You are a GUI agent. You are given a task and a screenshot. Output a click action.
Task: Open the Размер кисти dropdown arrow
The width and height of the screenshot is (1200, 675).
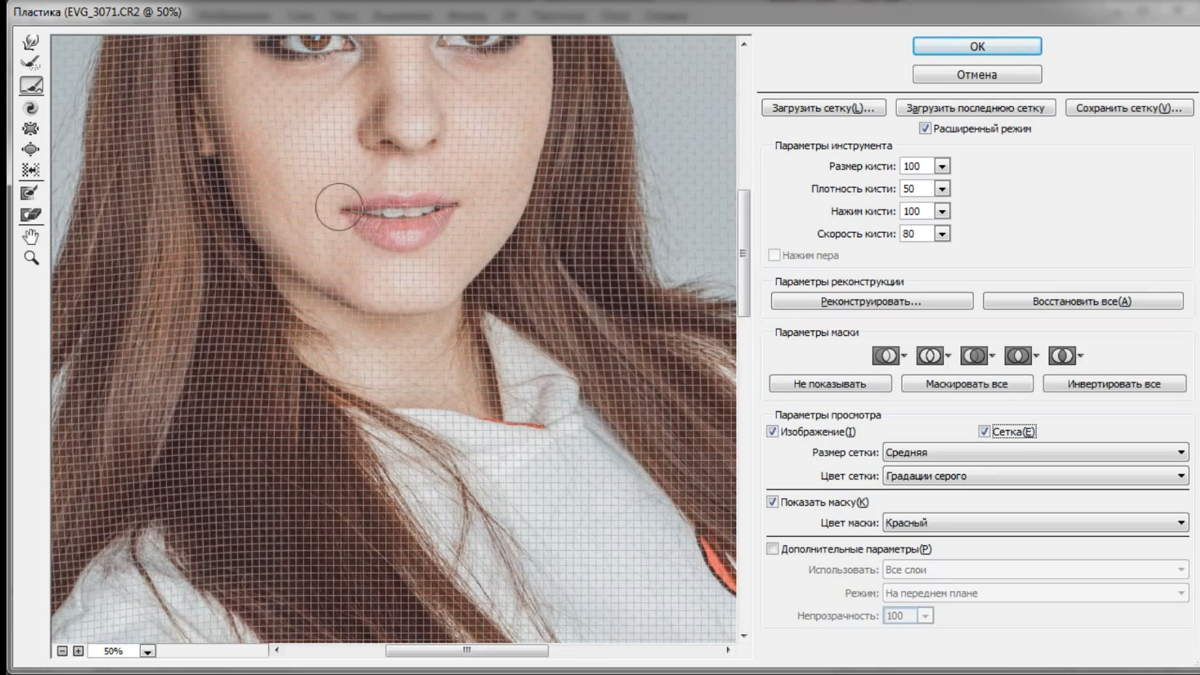click(x=941, y=166)
